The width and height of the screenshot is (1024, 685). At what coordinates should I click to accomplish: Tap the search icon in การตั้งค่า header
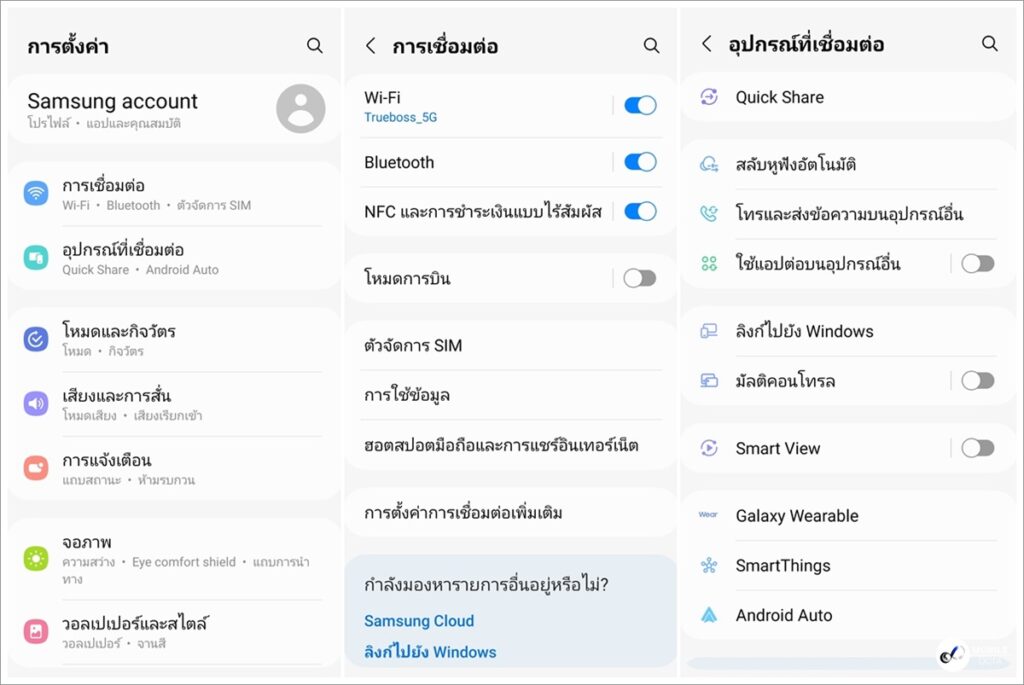(x=315, y=46)
